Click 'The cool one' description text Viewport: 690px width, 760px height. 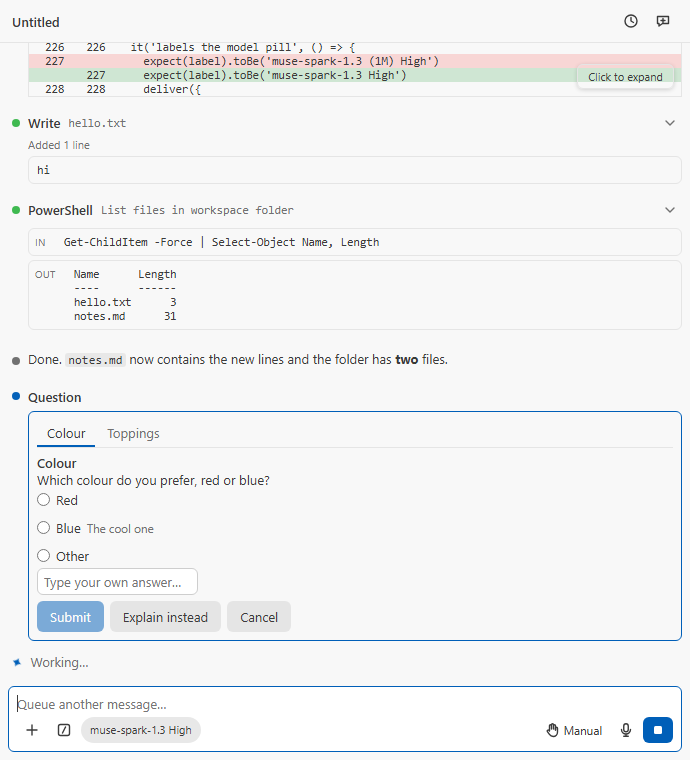(120, 529)
